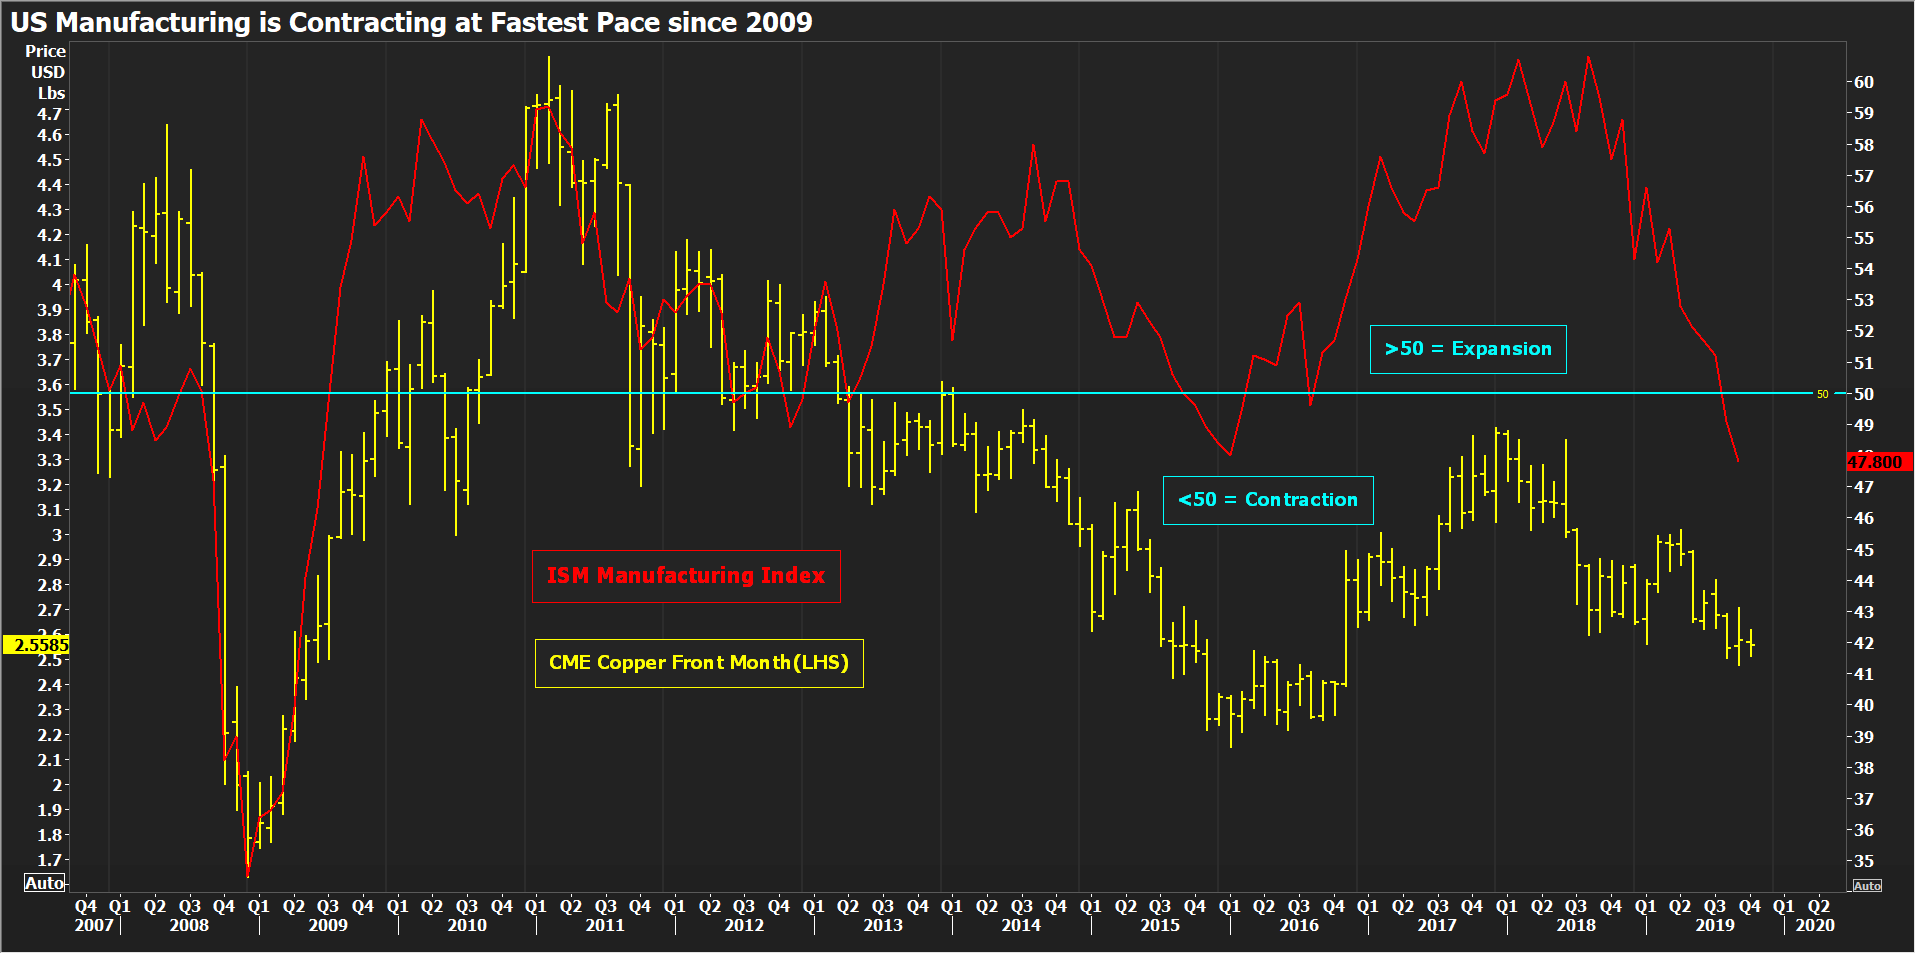Select the 2016 year label on the time axis
The width and height of the screenshot is (1916, 954).
[x=1298, y=925]
